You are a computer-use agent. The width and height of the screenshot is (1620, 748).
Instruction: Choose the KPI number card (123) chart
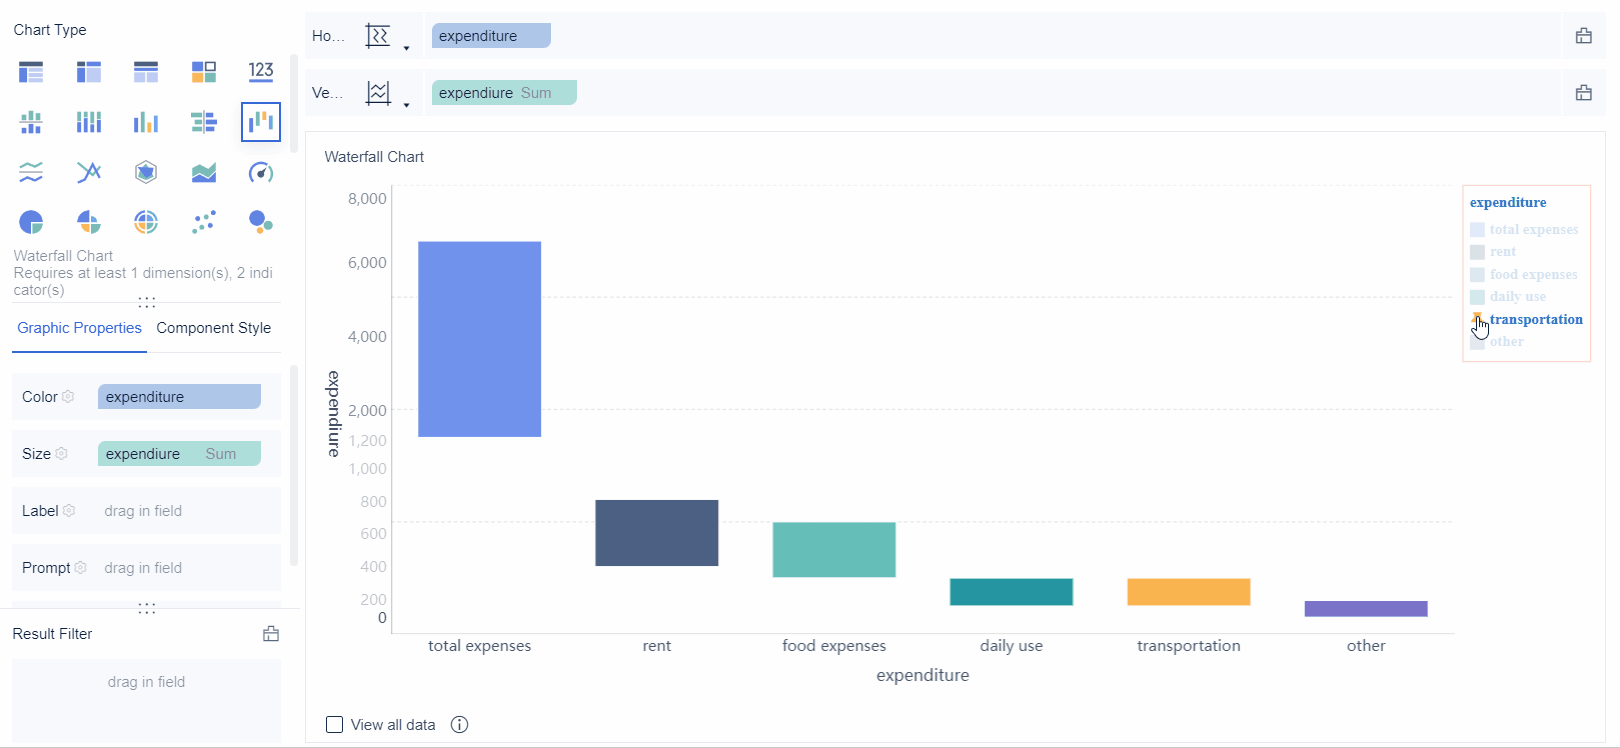click(x=261, y=71)
